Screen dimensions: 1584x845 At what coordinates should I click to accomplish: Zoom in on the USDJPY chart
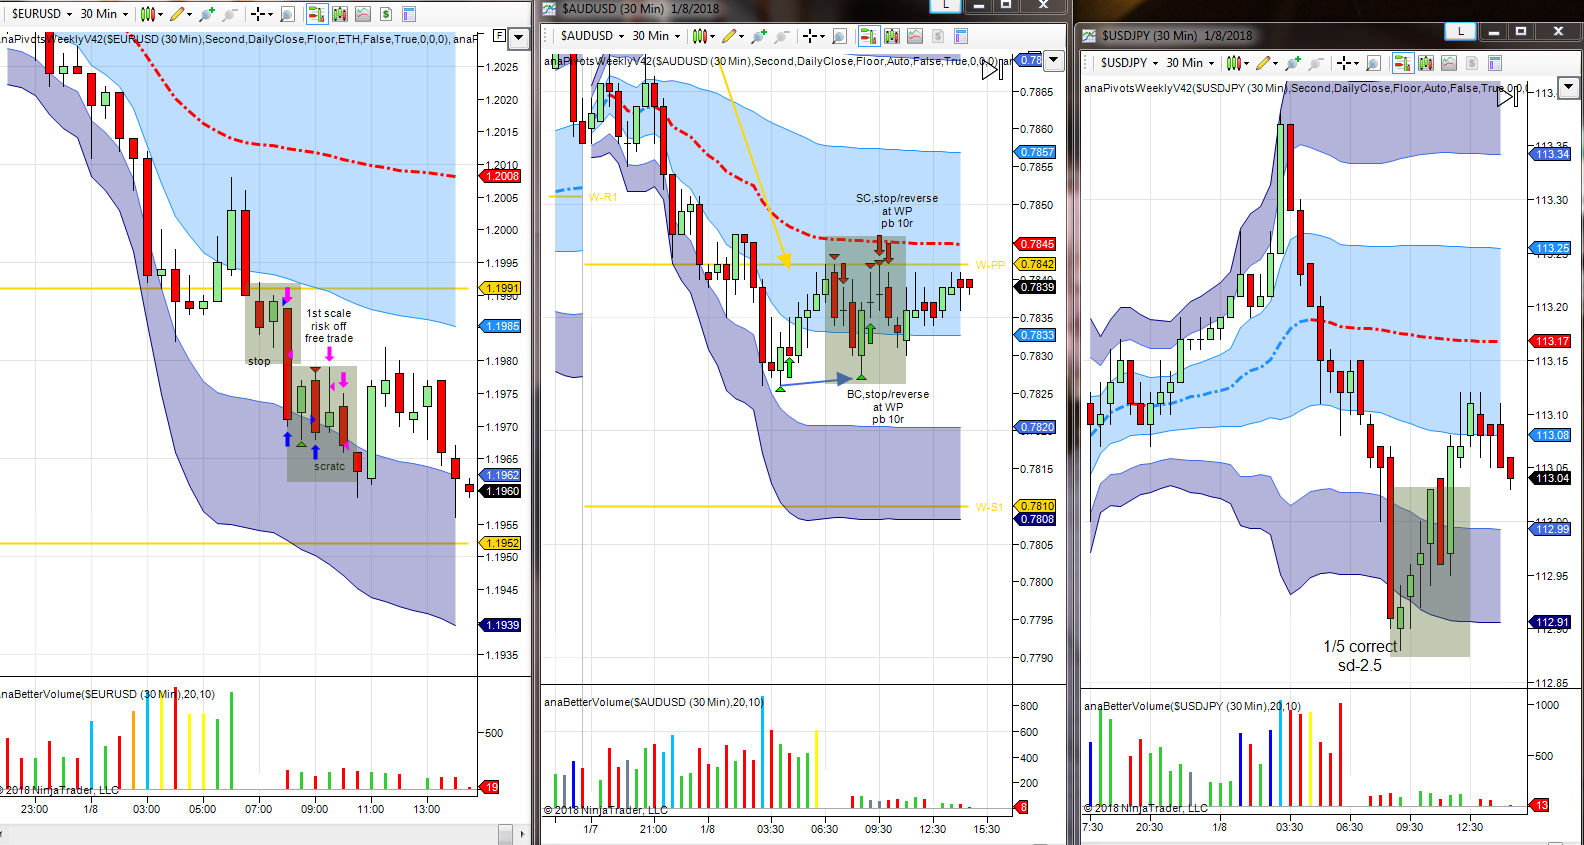tap(1293, 63)
